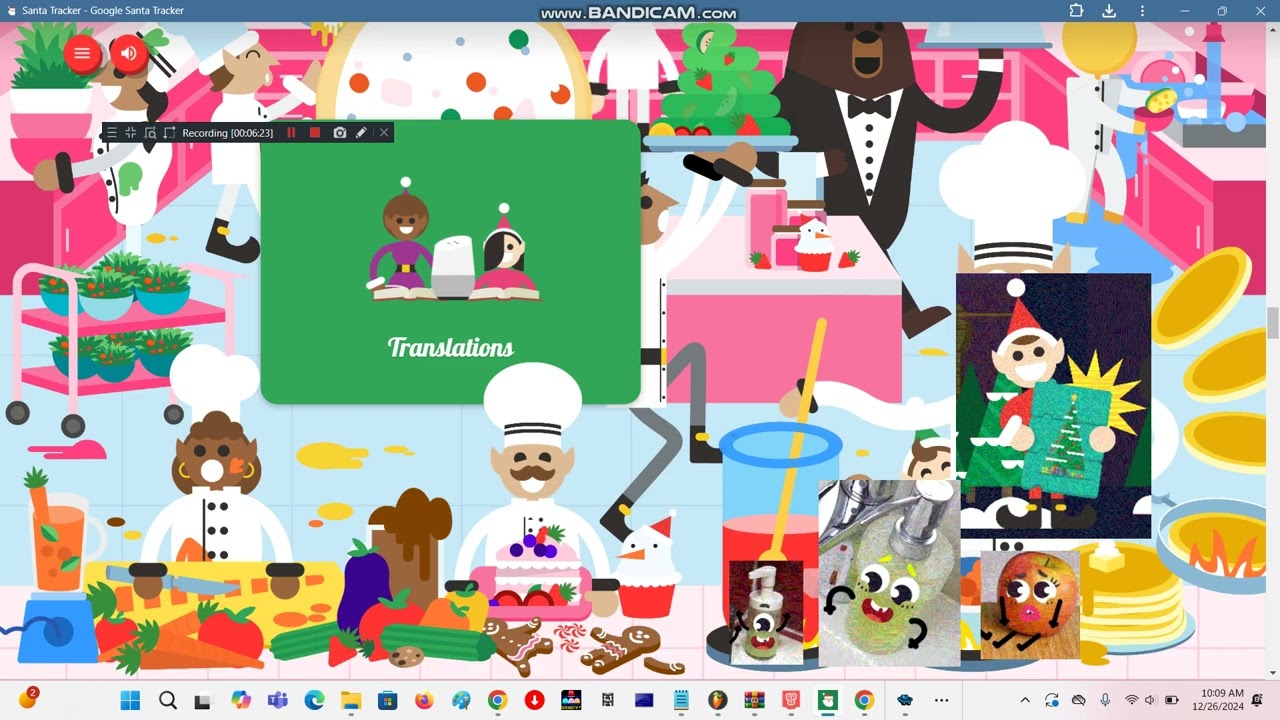The height and width of the screenshot is (720, 1280).
Task: Open the red hamburger menu in Santa Tracker
Action: [x=82, y=53]
